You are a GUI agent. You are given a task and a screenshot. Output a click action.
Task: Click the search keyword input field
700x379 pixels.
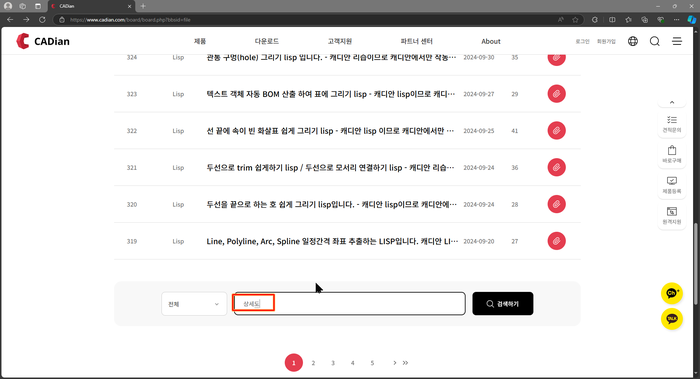[350, 304]
